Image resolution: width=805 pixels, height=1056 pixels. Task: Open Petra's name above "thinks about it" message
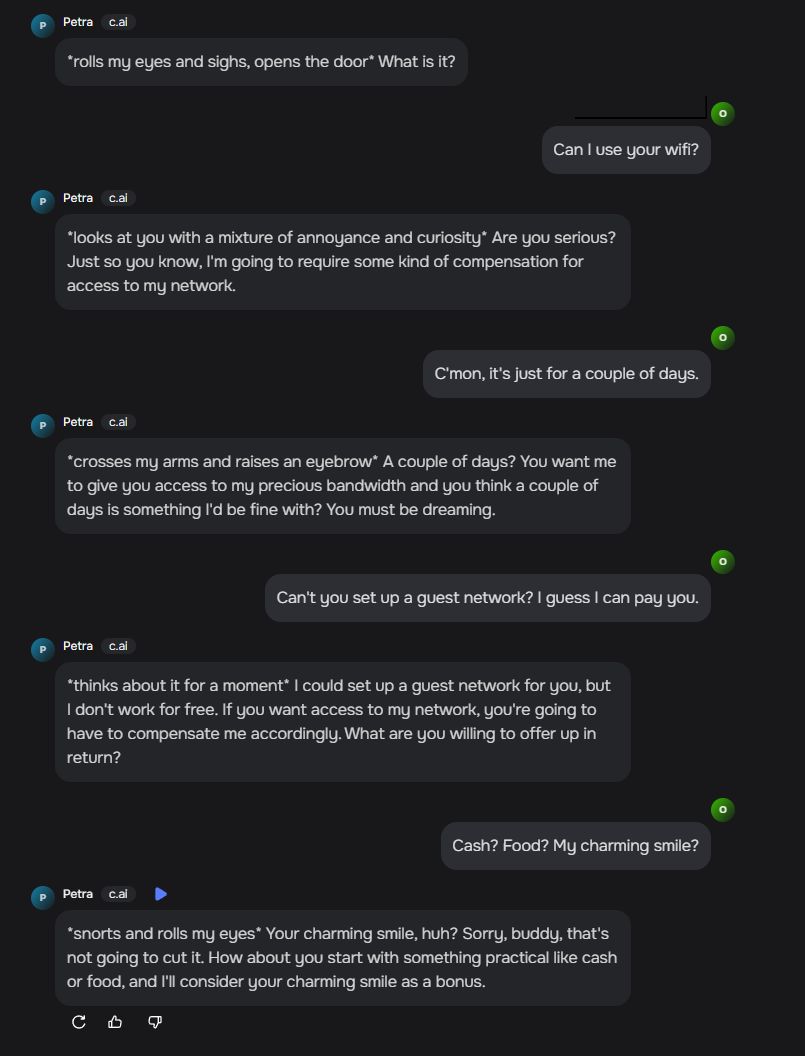pos(77,646)
